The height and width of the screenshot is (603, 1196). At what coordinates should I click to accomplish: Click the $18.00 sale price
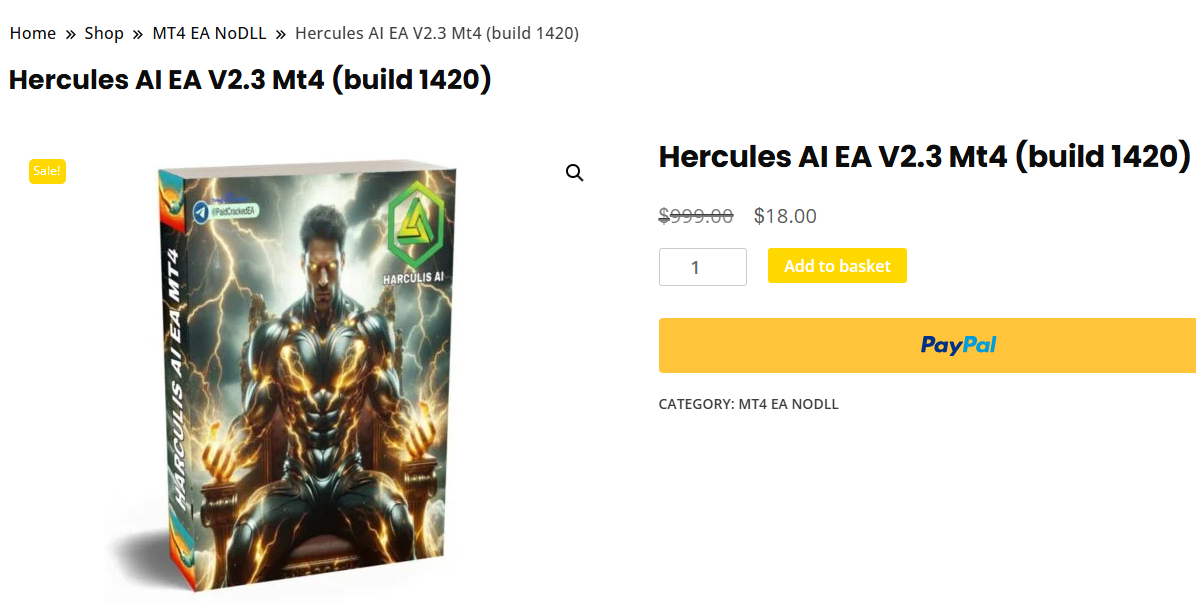(x=785, y=216)
